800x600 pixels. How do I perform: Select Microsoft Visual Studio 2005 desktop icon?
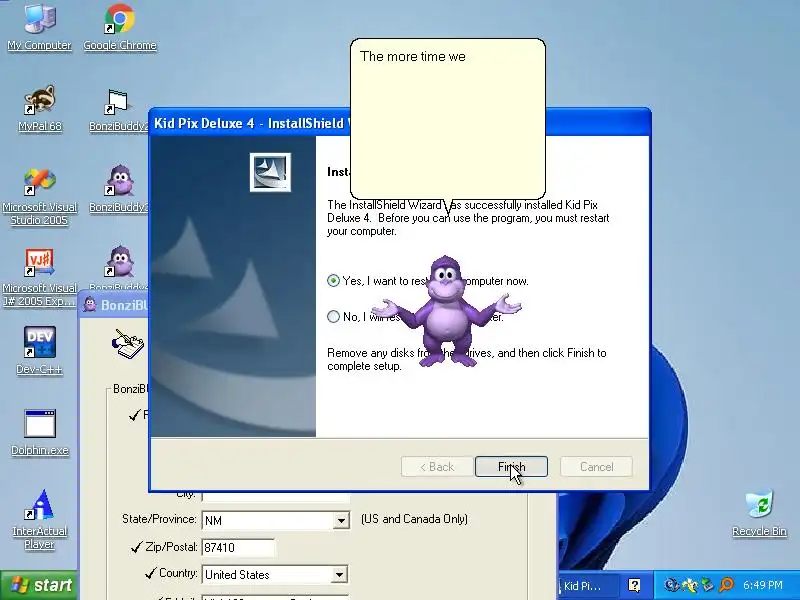tap(39, 196)
